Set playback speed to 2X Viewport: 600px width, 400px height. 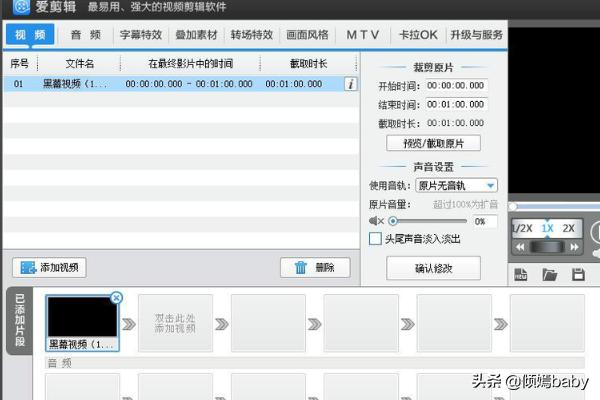(569, 228)
